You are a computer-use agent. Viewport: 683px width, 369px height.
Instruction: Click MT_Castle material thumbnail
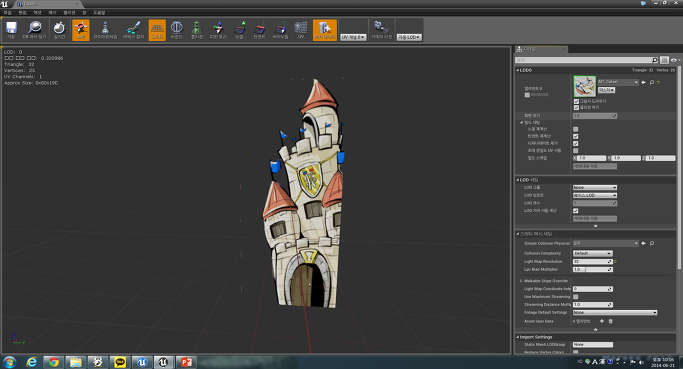click(585, 86)
